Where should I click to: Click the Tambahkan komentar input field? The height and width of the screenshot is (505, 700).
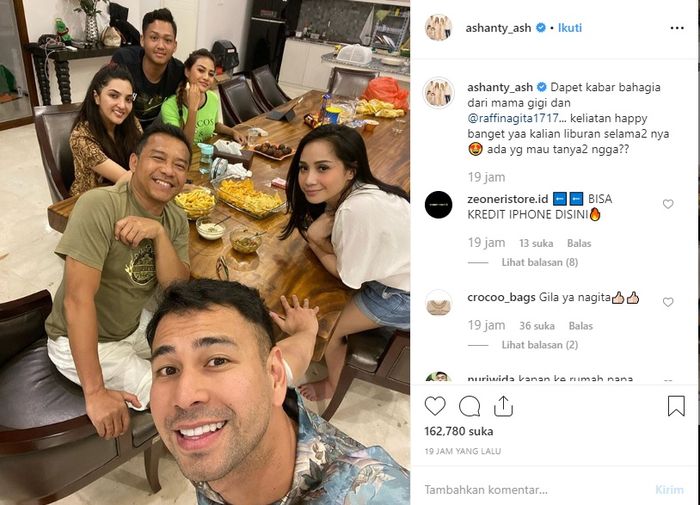point(536,490)
